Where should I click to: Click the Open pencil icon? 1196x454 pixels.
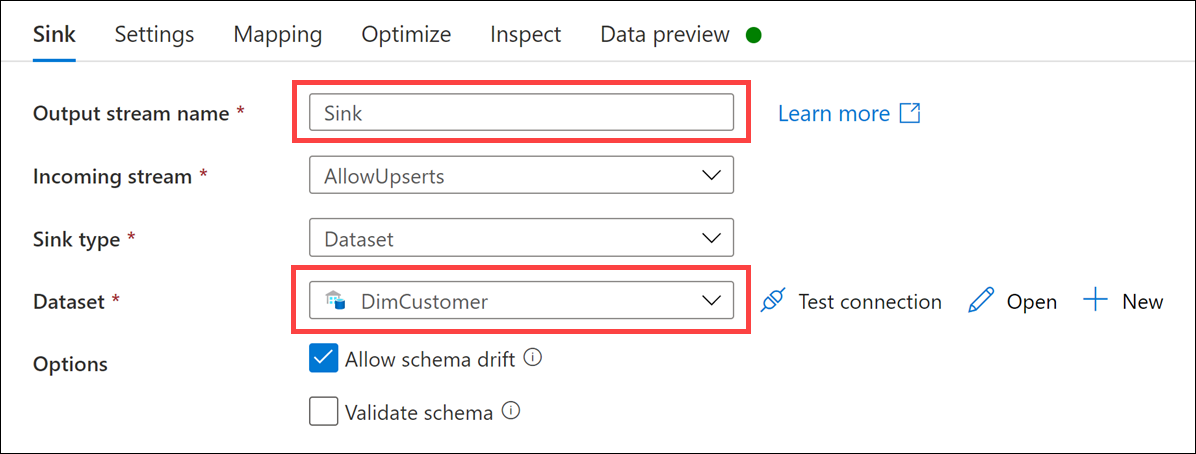981,301
